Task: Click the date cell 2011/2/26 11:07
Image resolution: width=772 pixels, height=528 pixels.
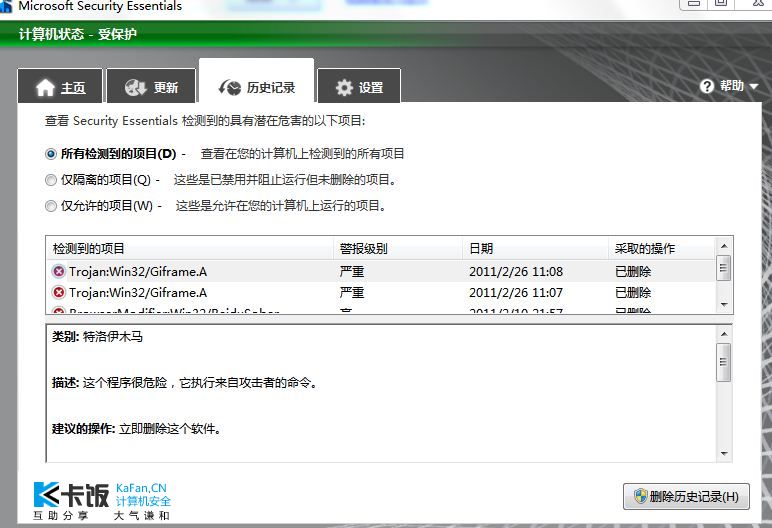Action: 516,293
